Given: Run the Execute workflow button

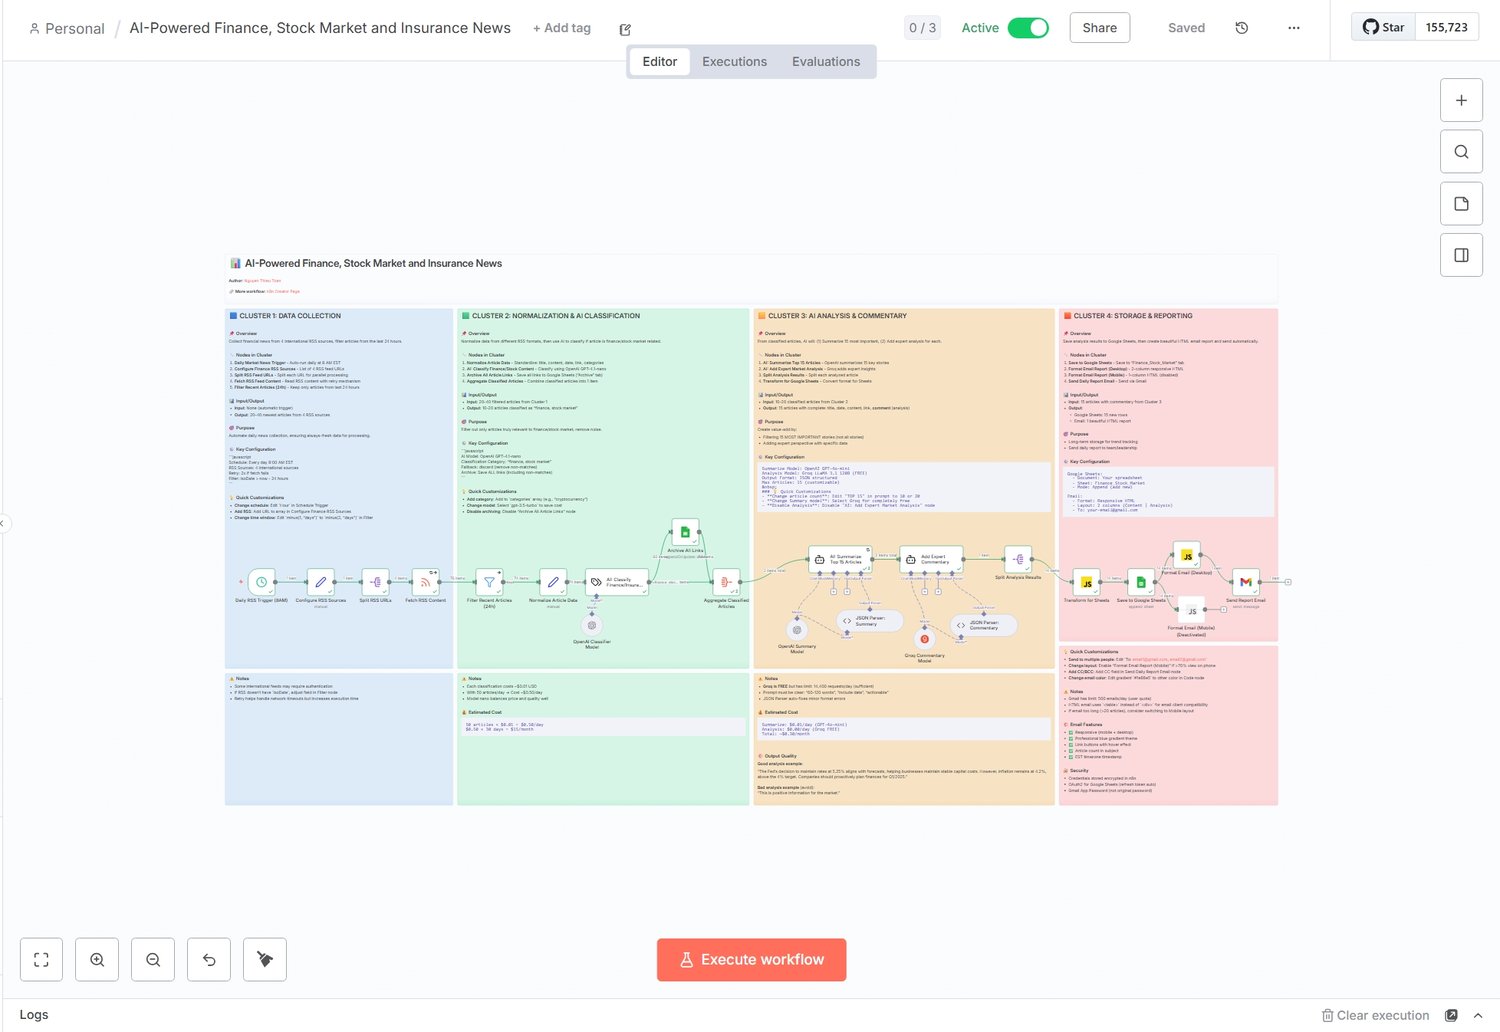Looking at the screenshot, I should point(752,960).
